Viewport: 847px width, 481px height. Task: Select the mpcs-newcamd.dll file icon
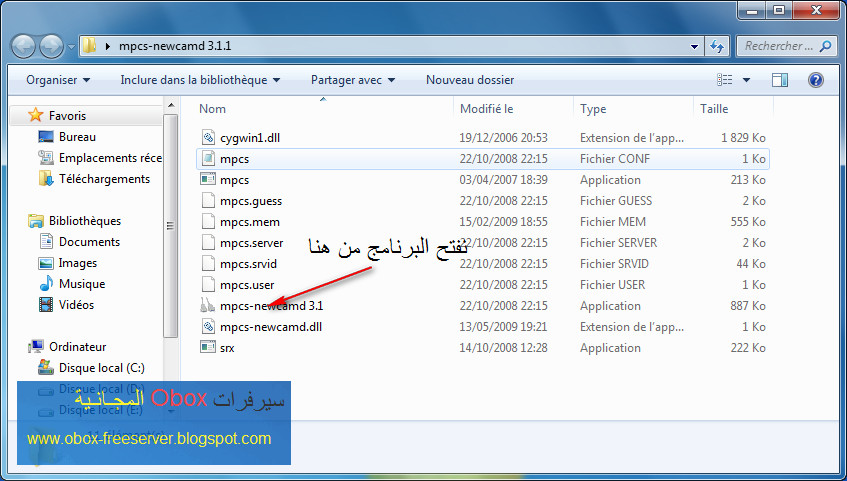click(208, 326)
